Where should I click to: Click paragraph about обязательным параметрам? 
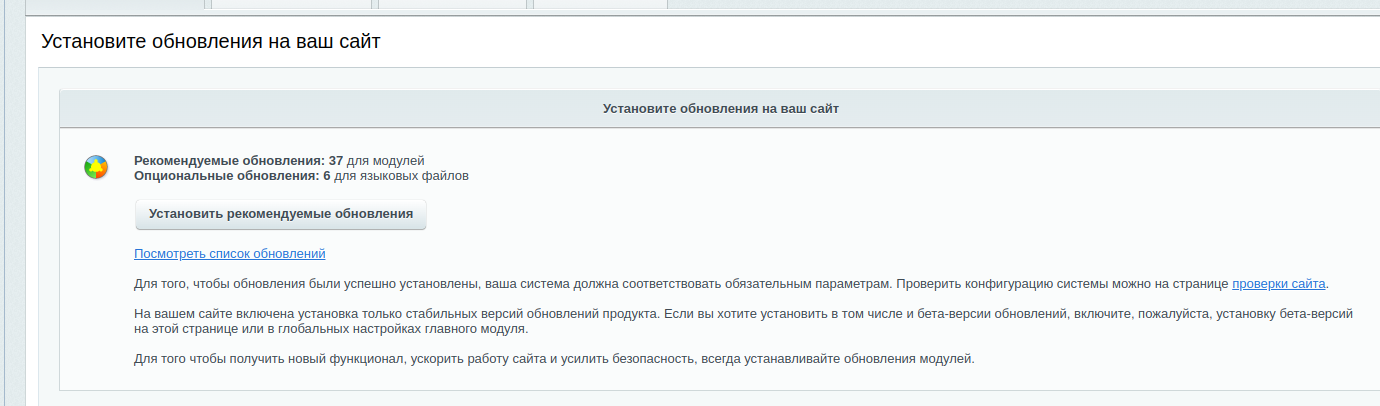(x=731, y=284)
